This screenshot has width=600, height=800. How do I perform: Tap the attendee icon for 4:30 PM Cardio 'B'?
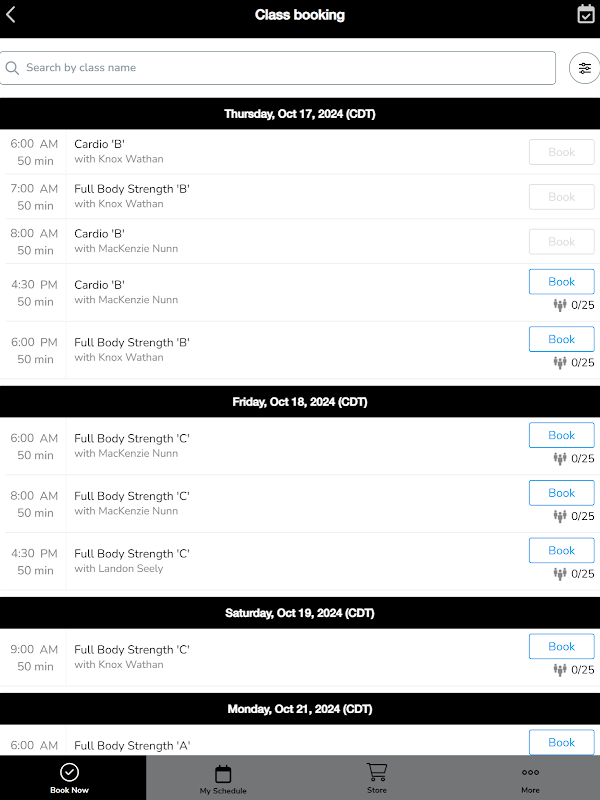click(560, 305)
